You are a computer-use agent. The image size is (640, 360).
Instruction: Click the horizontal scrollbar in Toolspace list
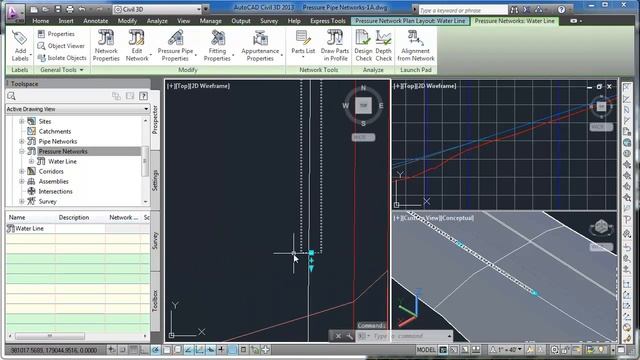click(x=50, y=336)
